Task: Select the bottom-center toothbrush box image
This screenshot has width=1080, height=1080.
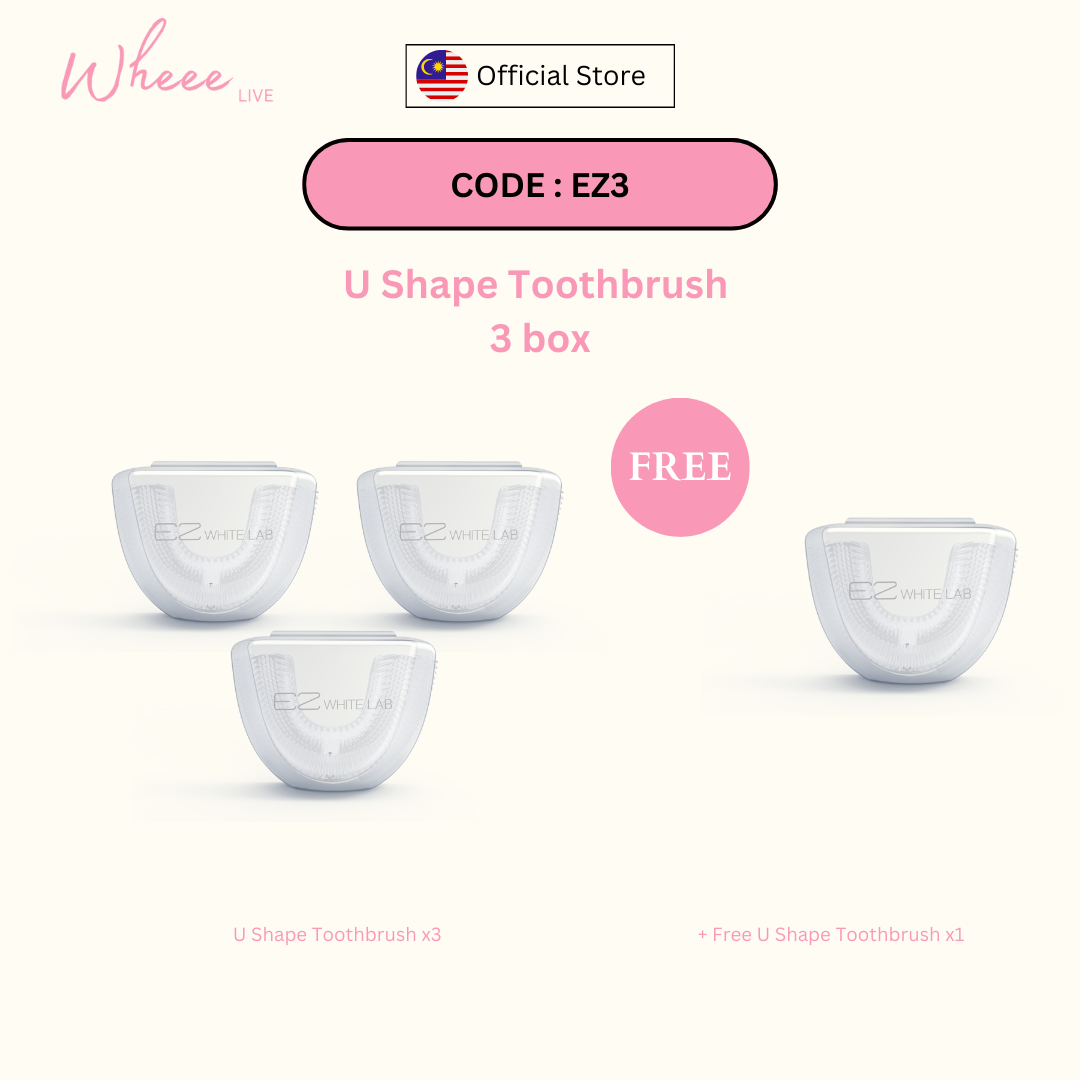Action: (x=333, y=711)
